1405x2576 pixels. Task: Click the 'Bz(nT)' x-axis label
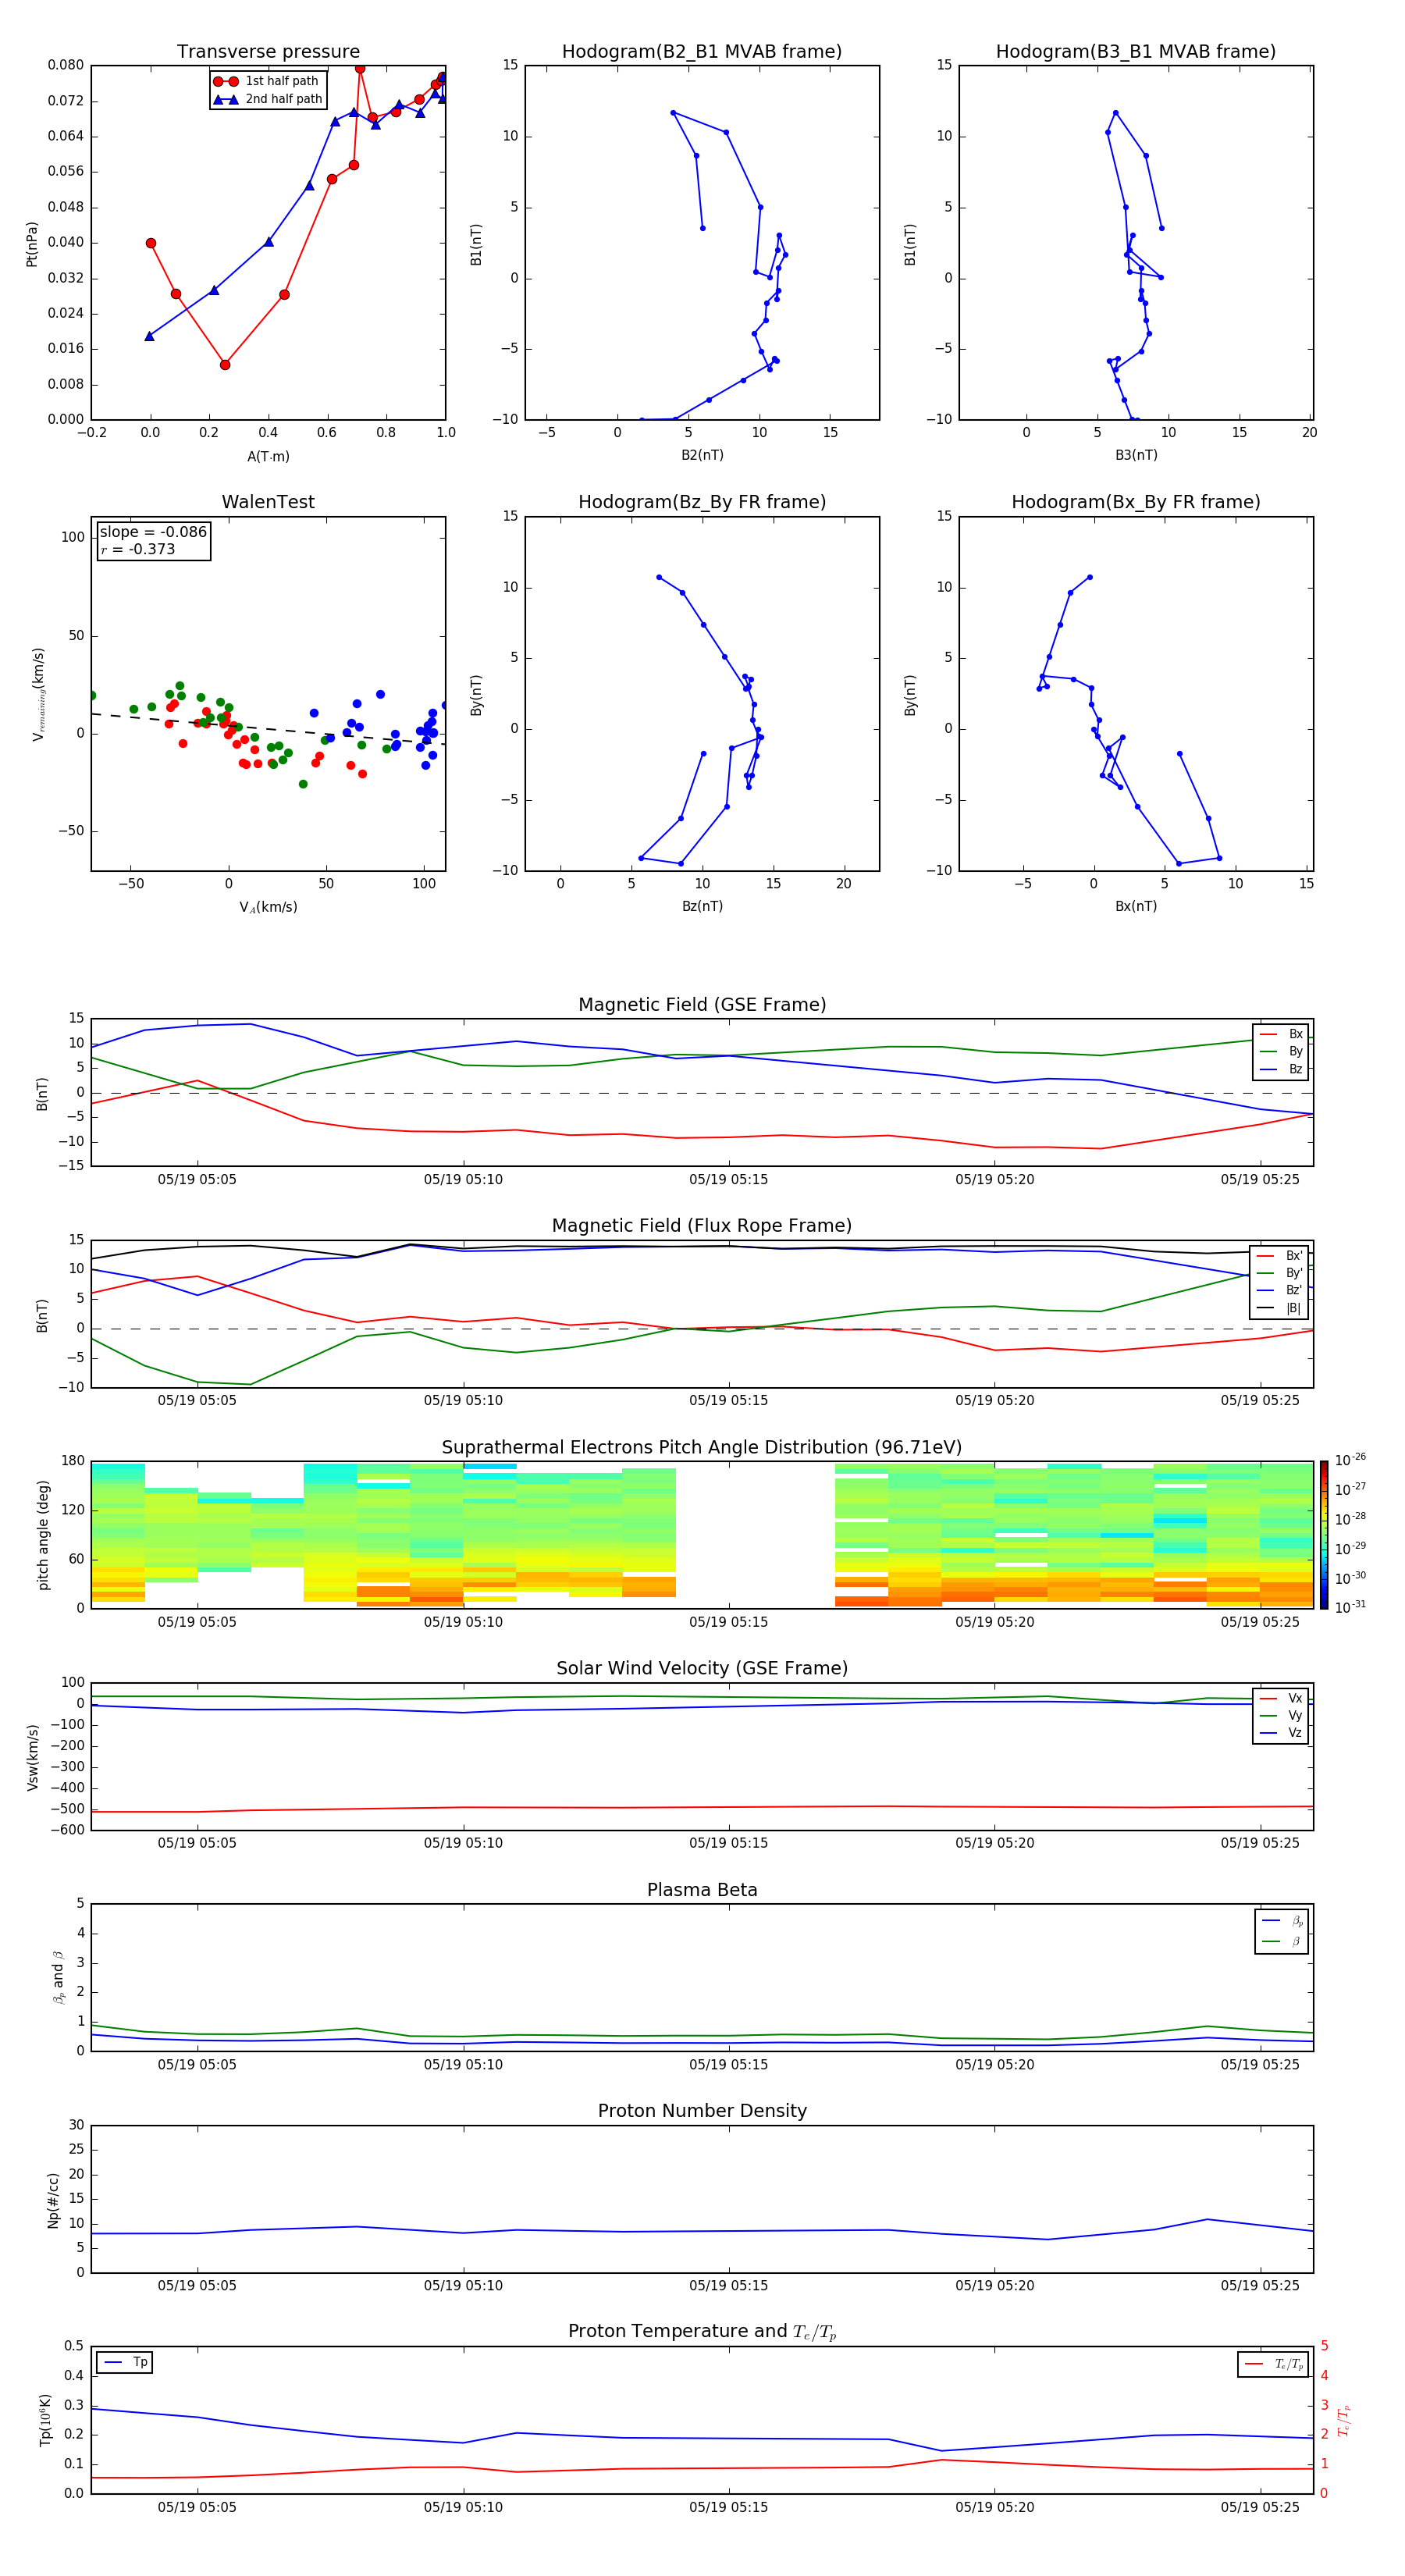(702, 906)
